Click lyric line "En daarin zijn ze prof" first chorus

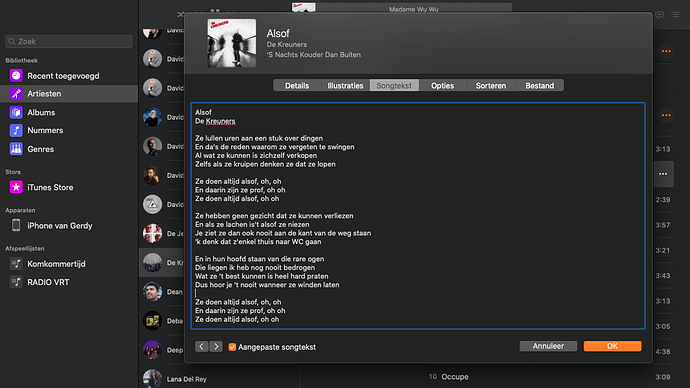click(240, 190)
